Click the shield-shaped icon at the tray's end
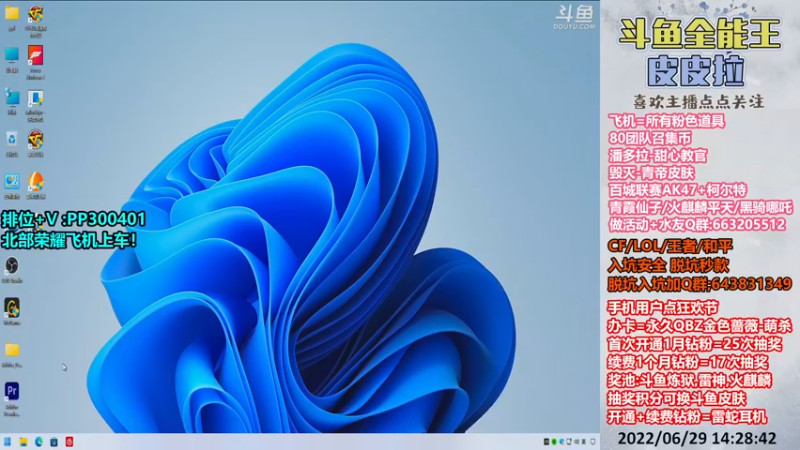The height and width of the screenshot is (450, 800). point(593,442)
